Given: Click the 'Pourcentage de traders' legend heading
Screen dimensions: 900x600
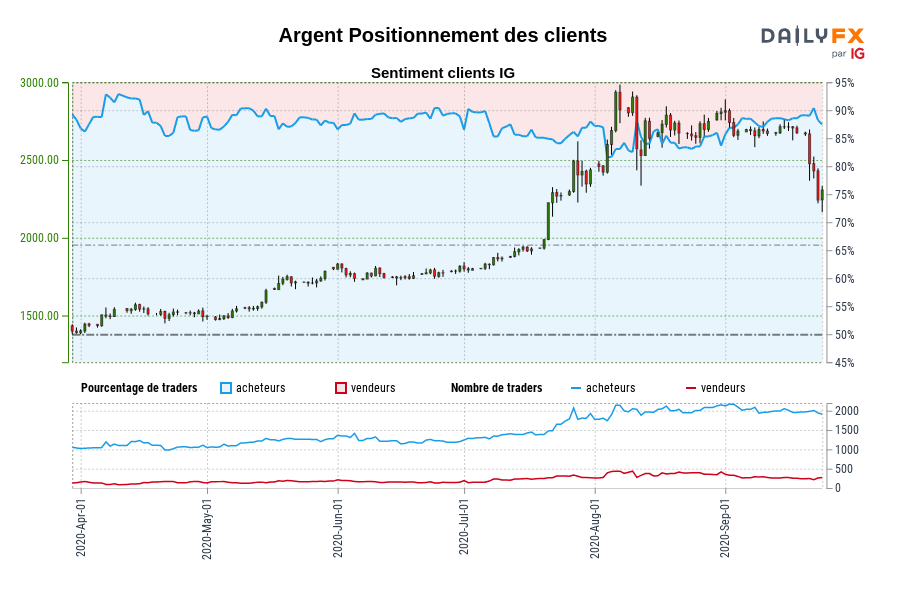Looking at the screenshot, I should click(x=139, y=388).
